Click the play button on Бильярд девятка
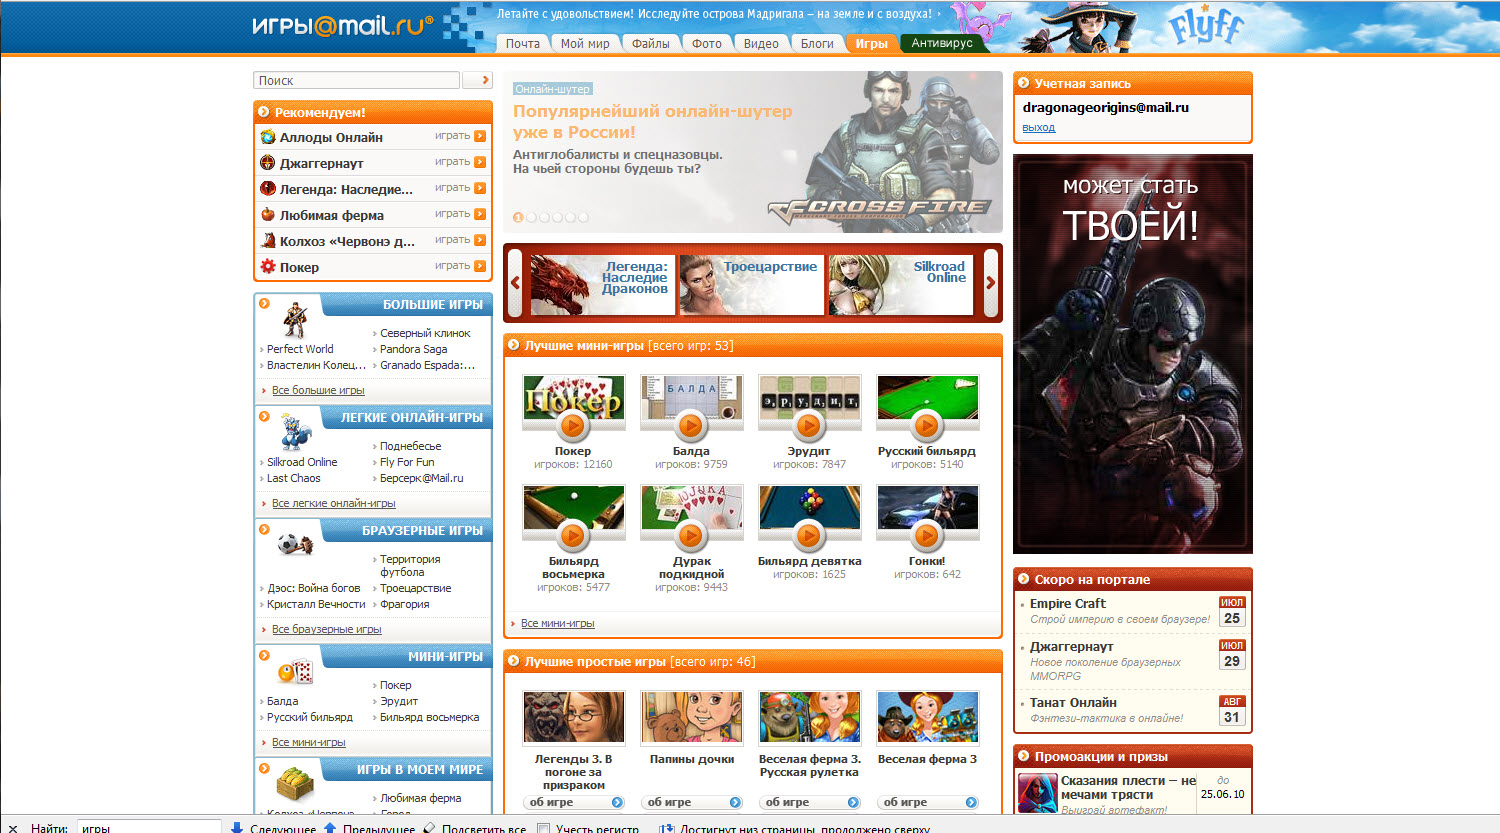The image size is (1500, 833). click(809, 536)
